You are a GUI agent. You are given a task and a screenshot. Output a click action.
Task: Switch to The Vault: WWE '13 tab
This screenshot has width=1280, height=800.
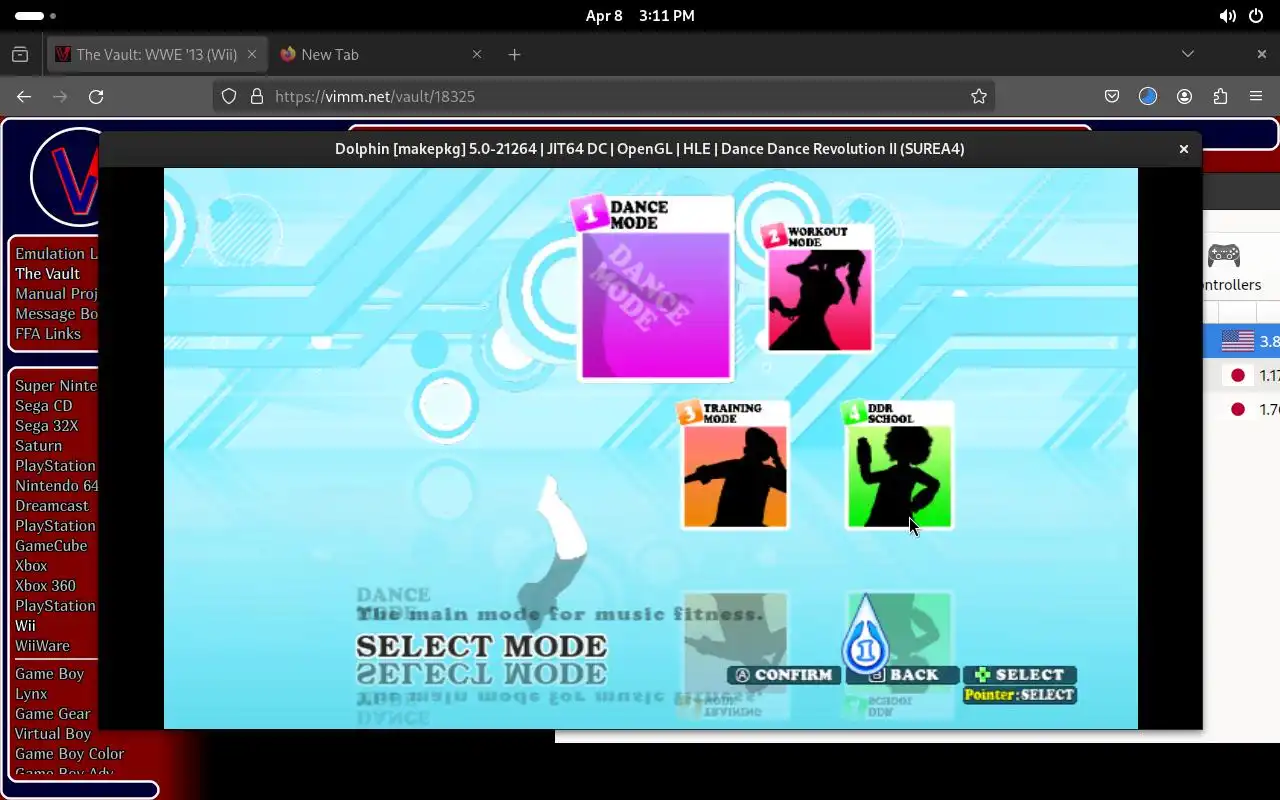point(157,54)
